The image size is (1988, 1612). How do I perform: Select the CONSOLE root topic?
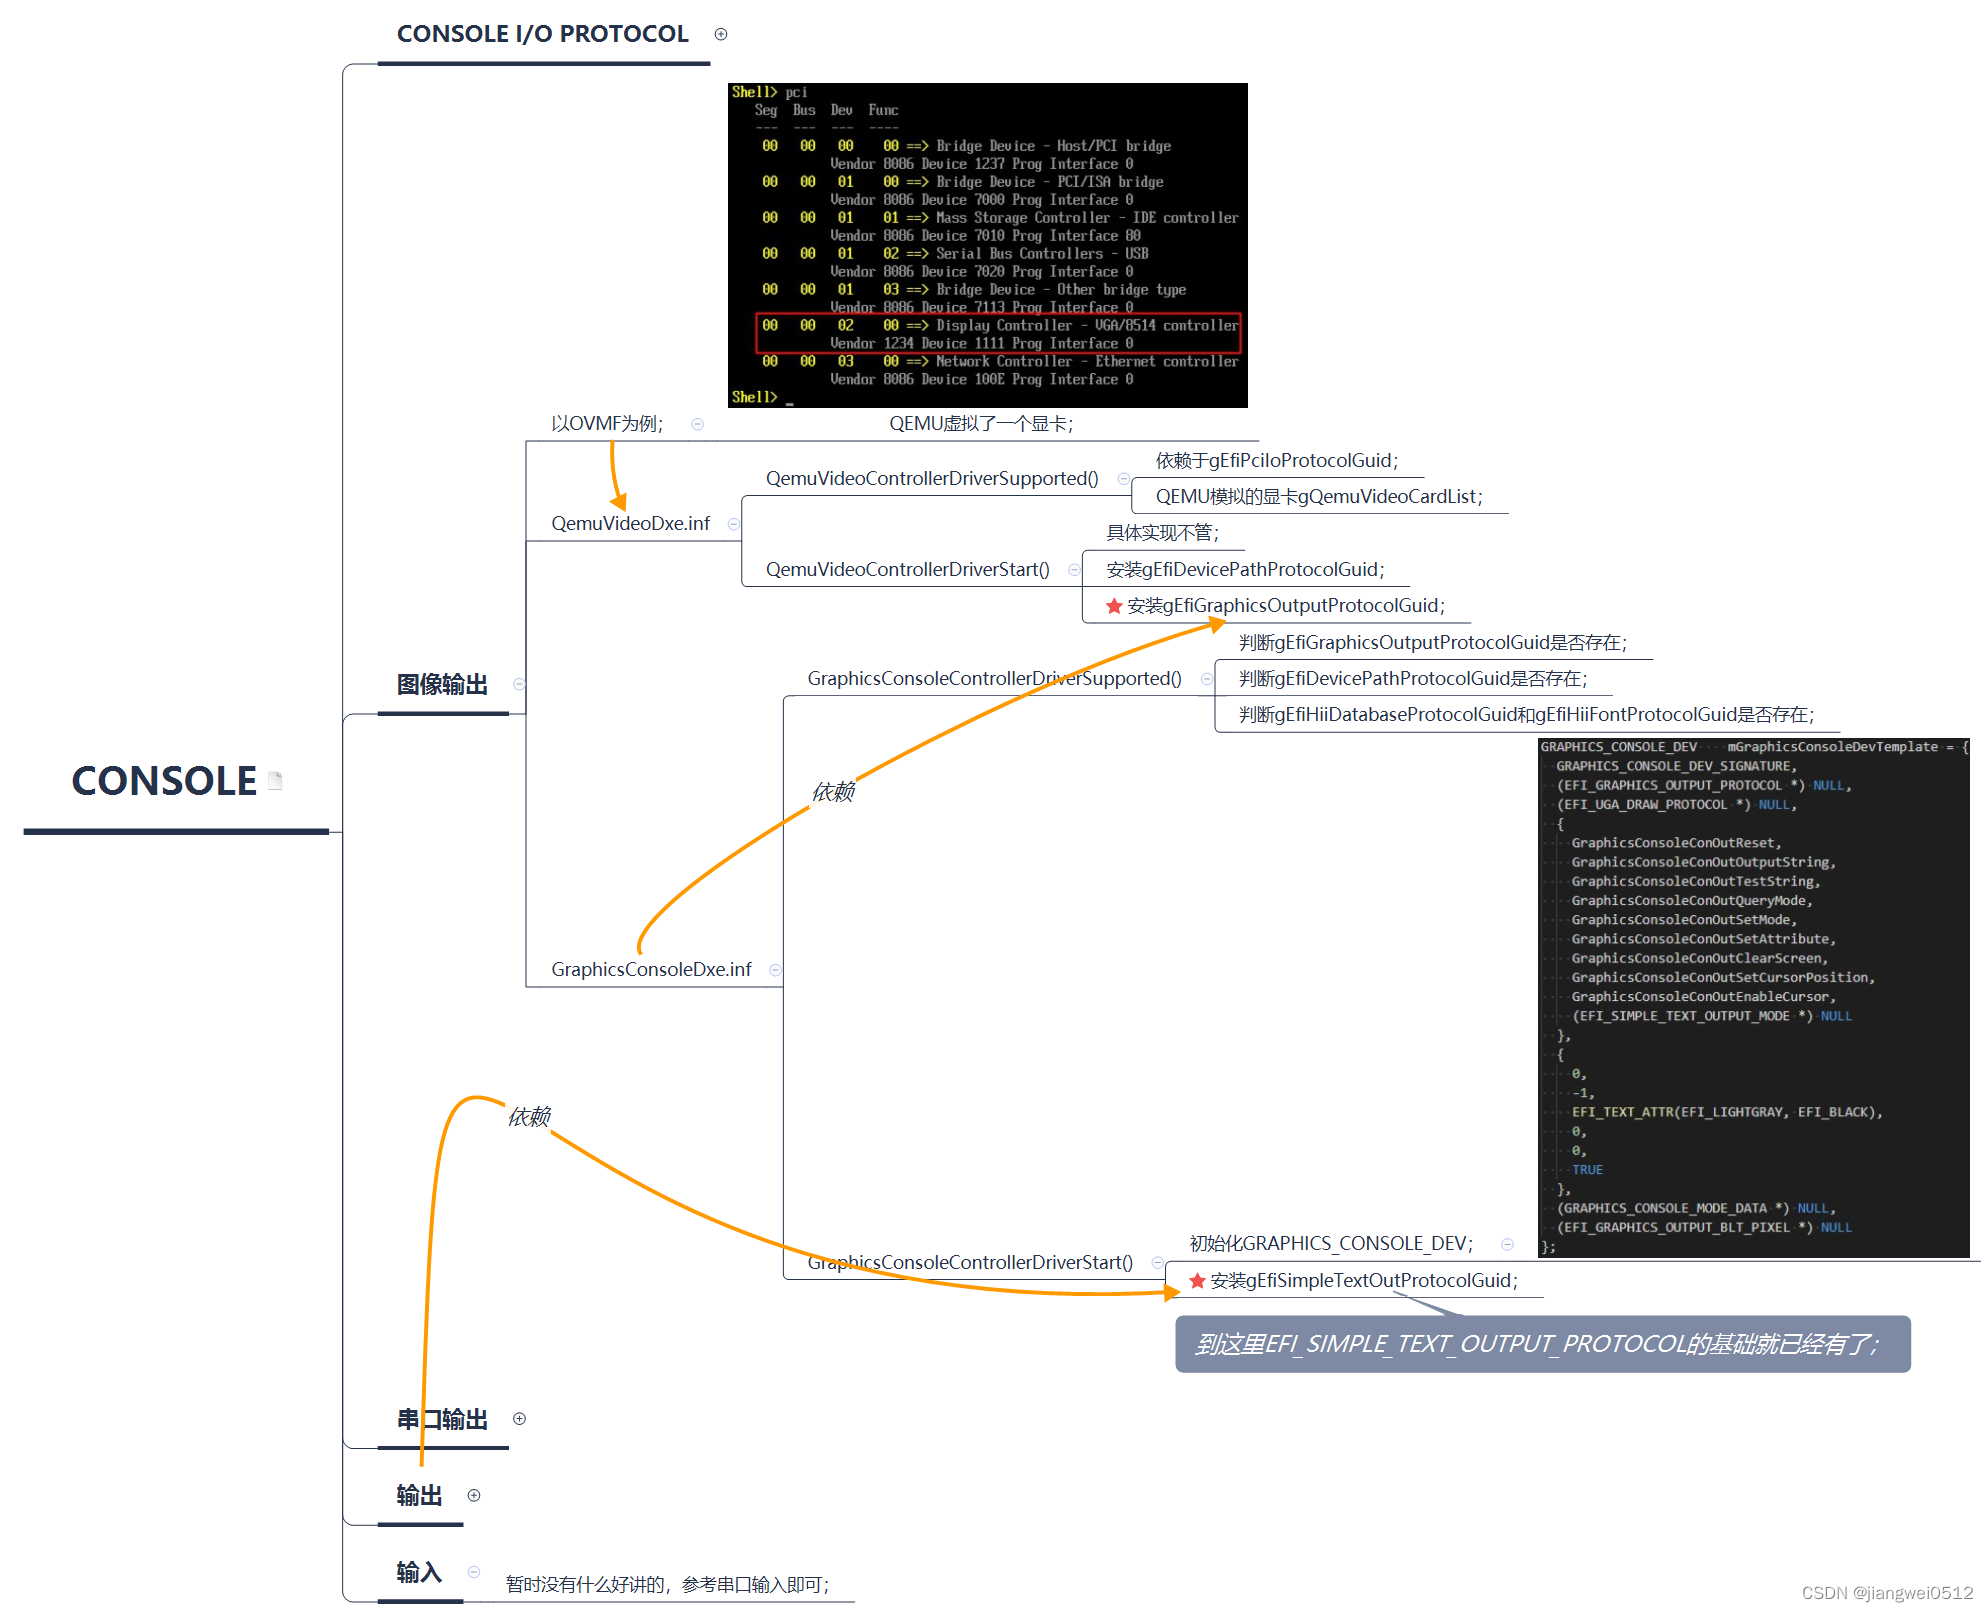pyautogui.click(x=164, y=781)
